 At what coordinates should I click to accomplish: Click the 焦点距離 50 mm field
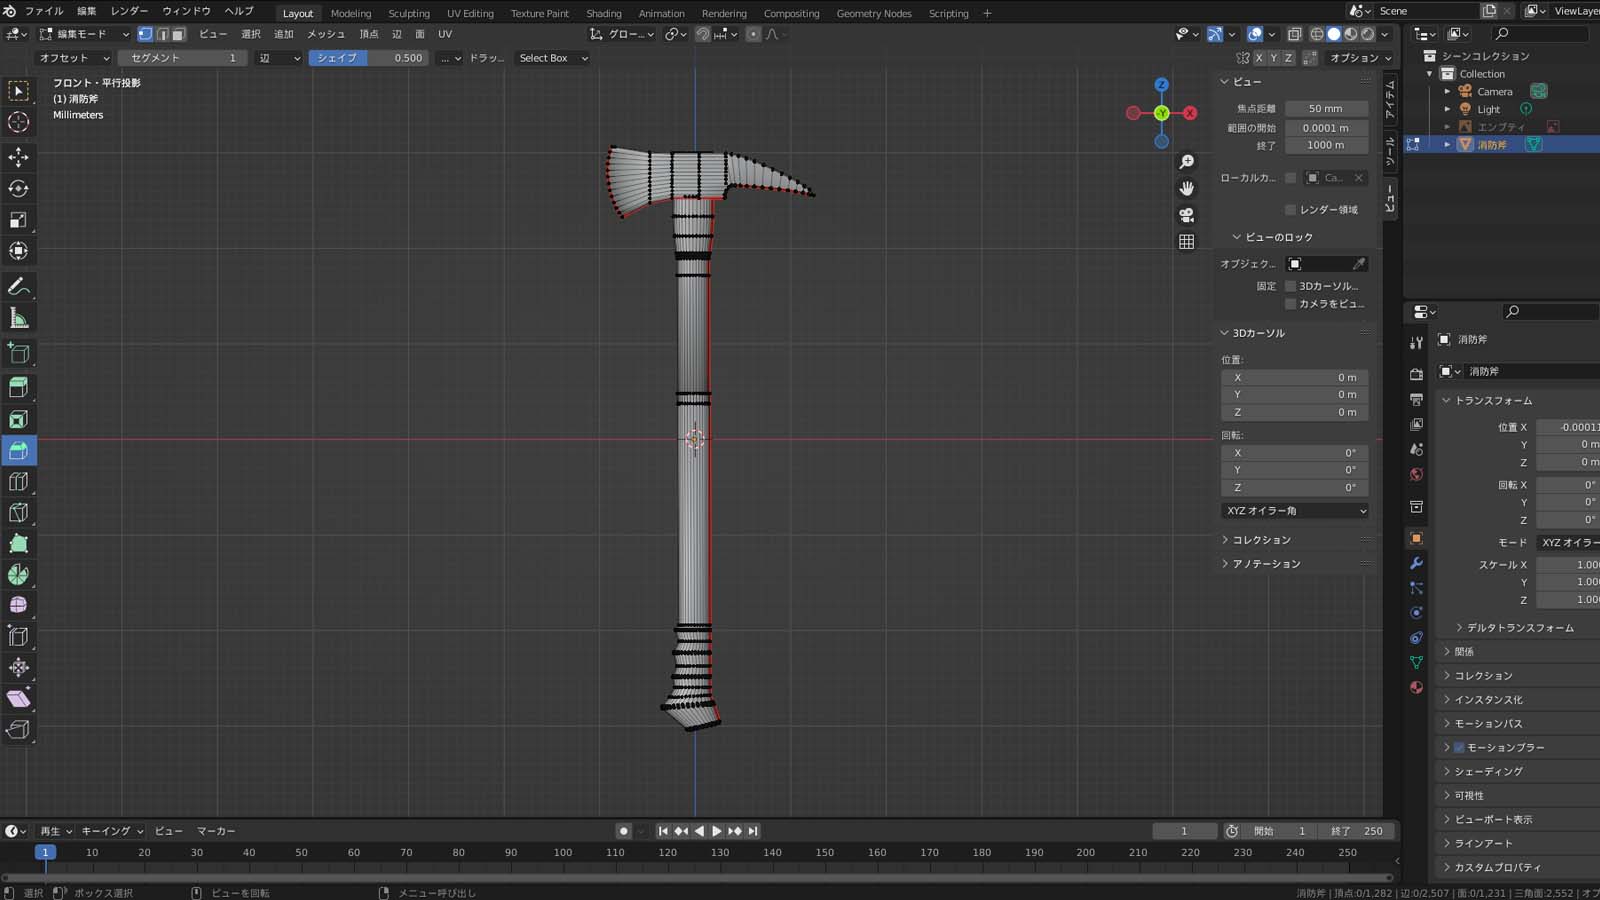tap(1326, 109)
